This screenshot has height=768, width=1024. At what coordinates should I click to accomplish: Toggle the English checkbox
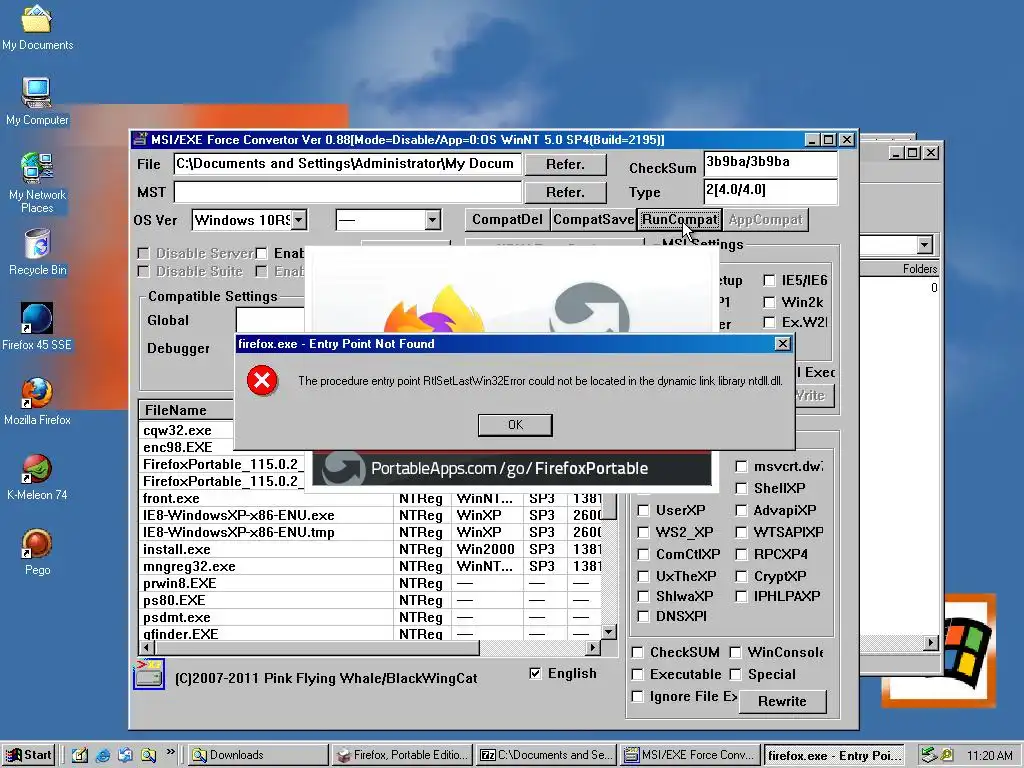tap(536, 673)
